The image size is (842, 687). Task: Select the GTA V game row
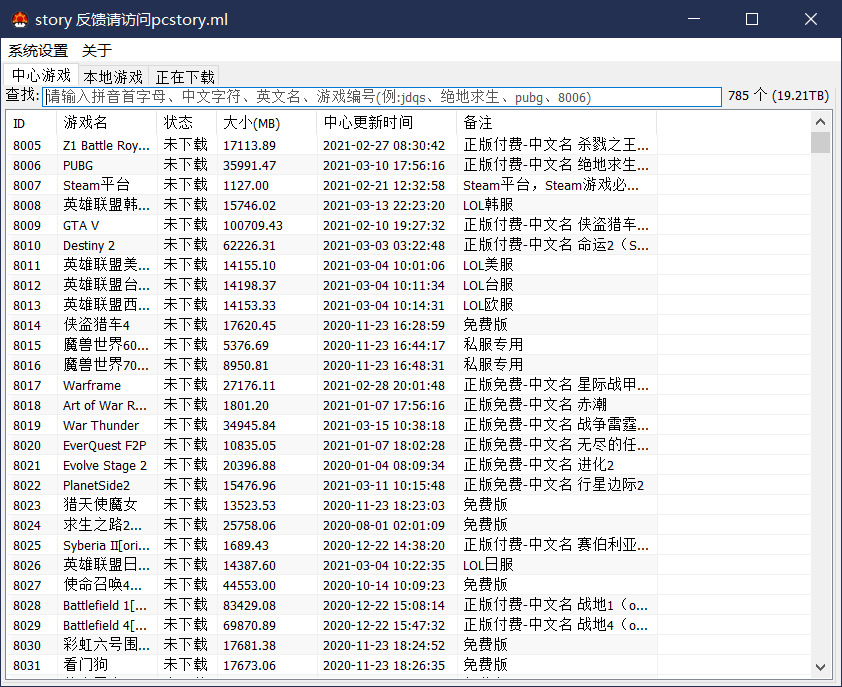pyautogui.click(x=332, y=226)
